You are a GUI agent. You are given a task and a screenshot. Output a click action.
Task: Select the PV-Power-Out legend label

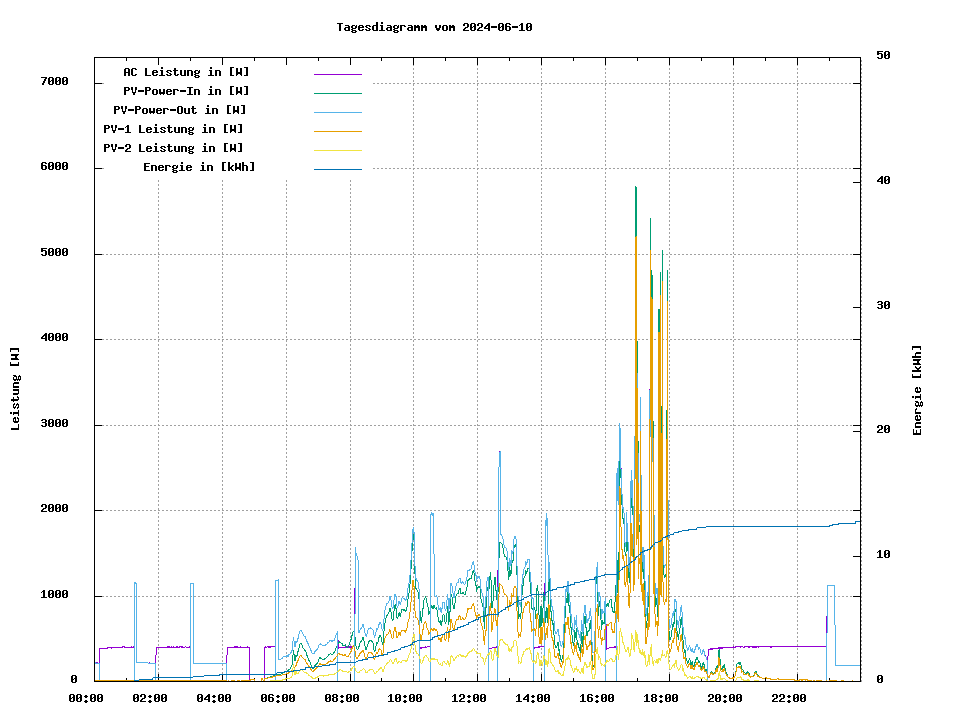coord(181,110)
